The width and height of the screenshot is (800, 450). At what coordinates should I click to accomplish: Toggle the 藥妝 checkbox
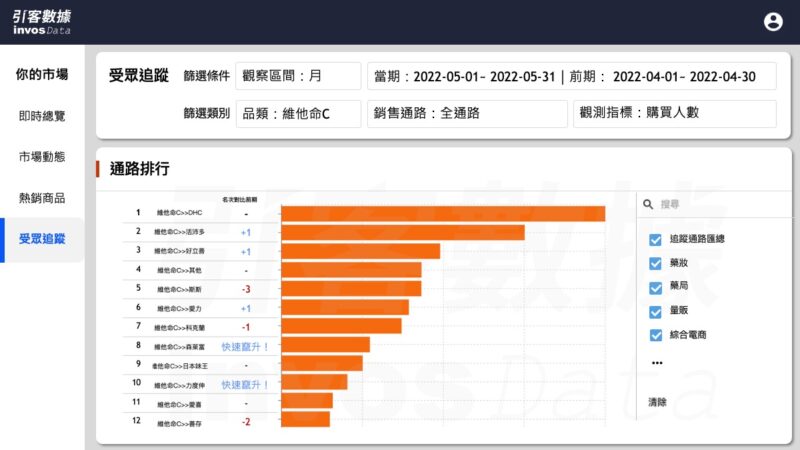coord(656,264)
